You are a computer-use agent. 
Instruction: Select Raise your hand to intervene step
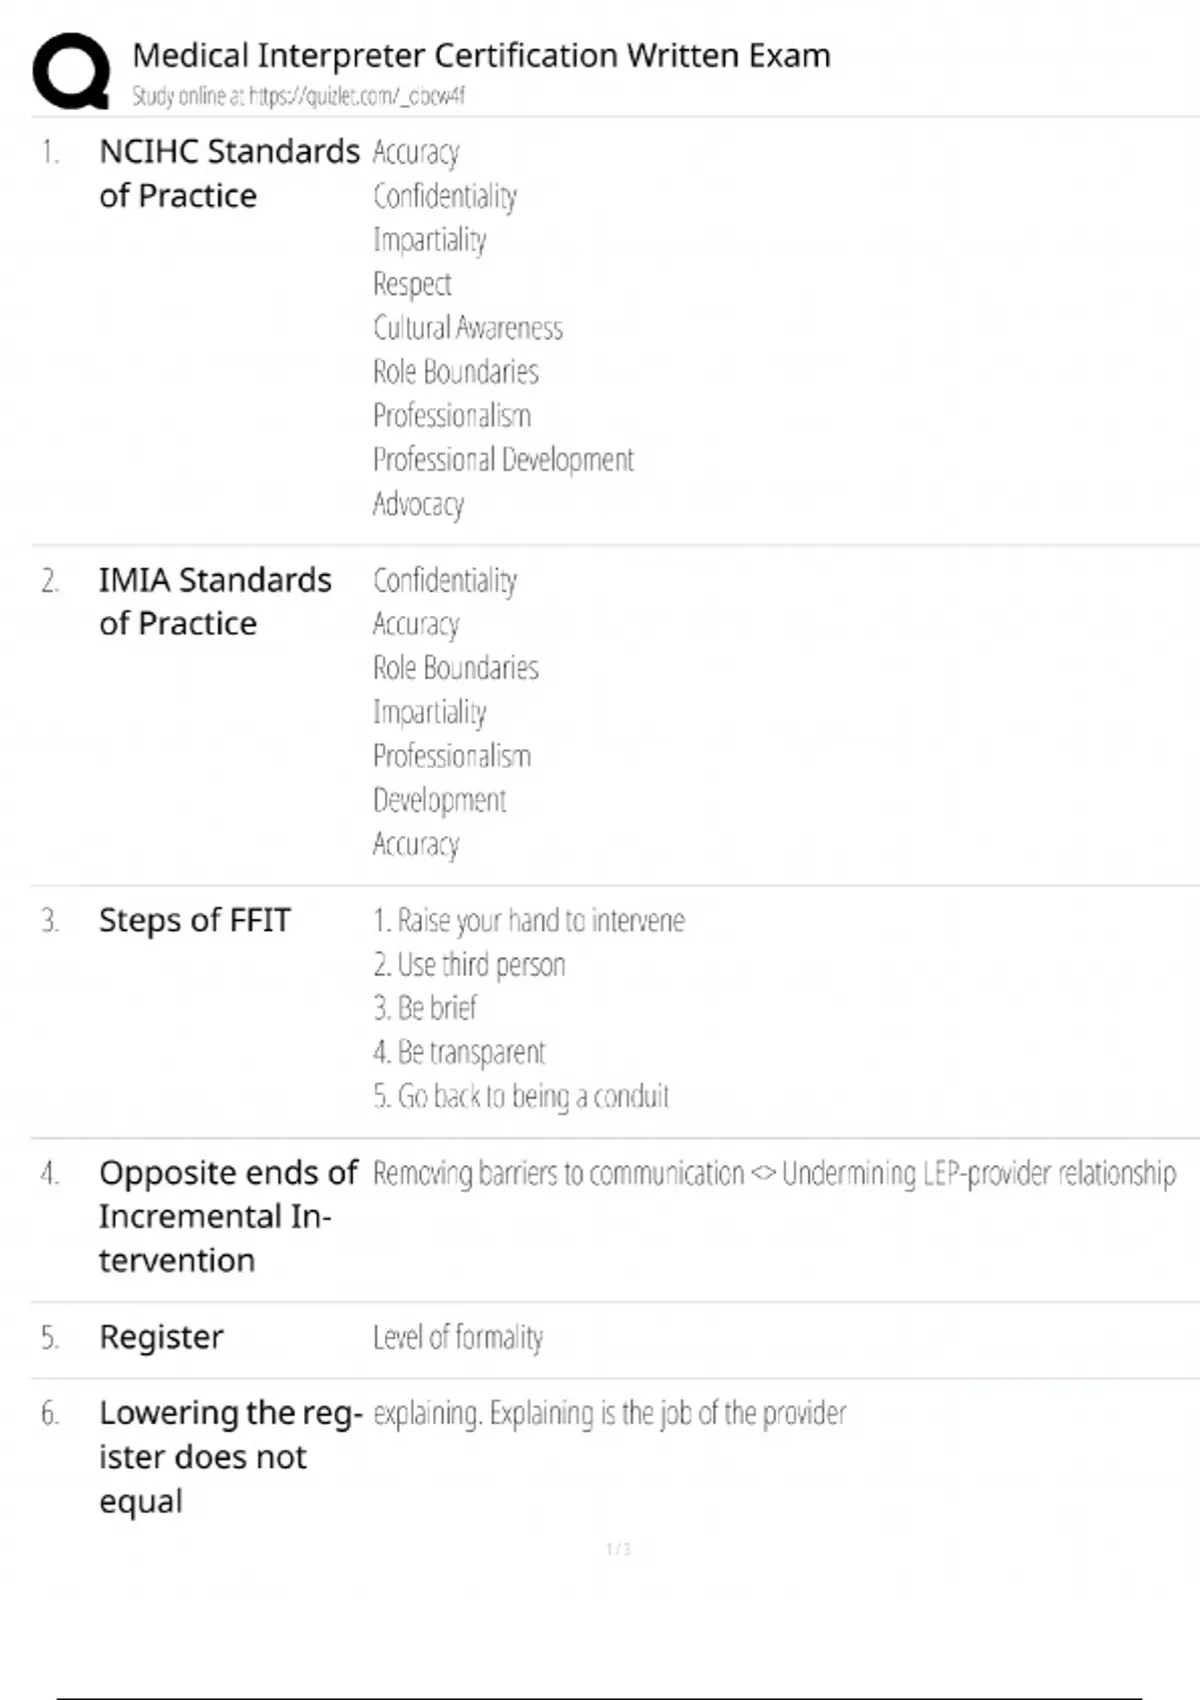pyautogui.click(x=529, y=920)
